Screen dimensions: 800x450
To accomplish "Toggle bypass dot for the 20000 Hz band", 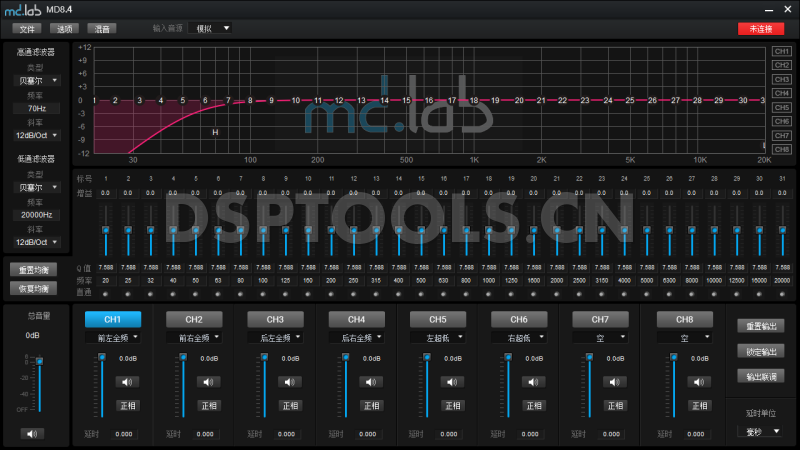I will (782, 294).
